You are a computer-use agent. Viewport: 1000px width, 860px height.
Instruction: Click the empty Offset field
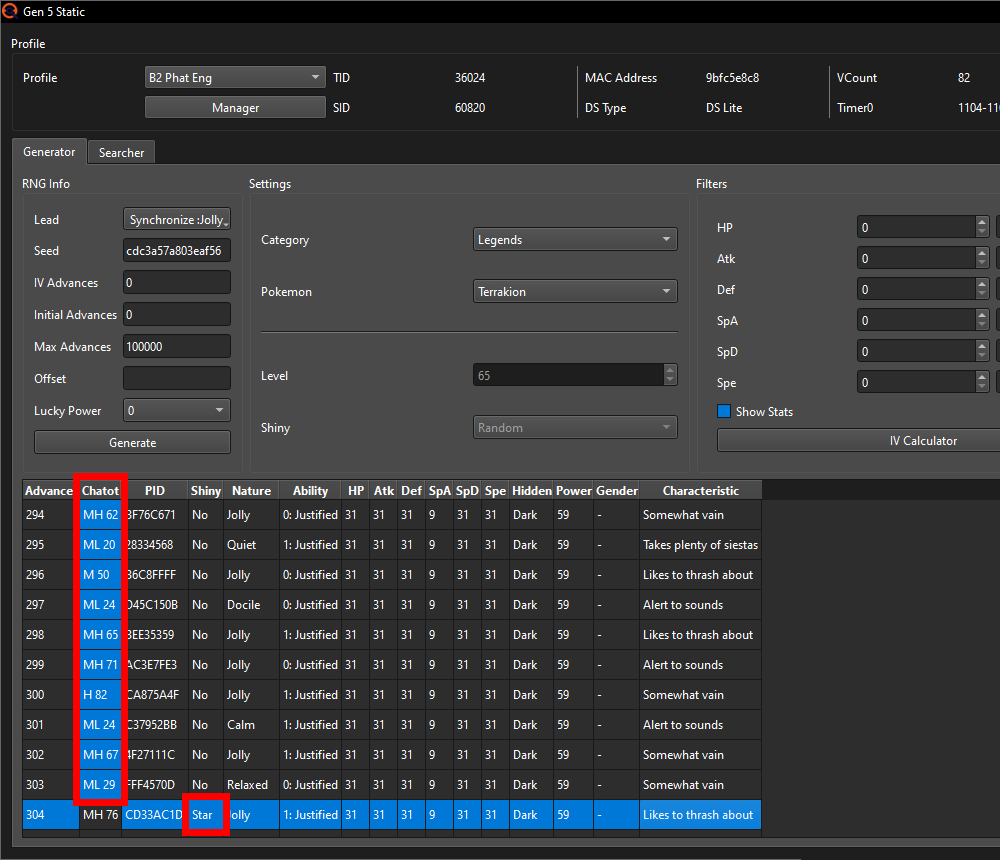point(177,378)
